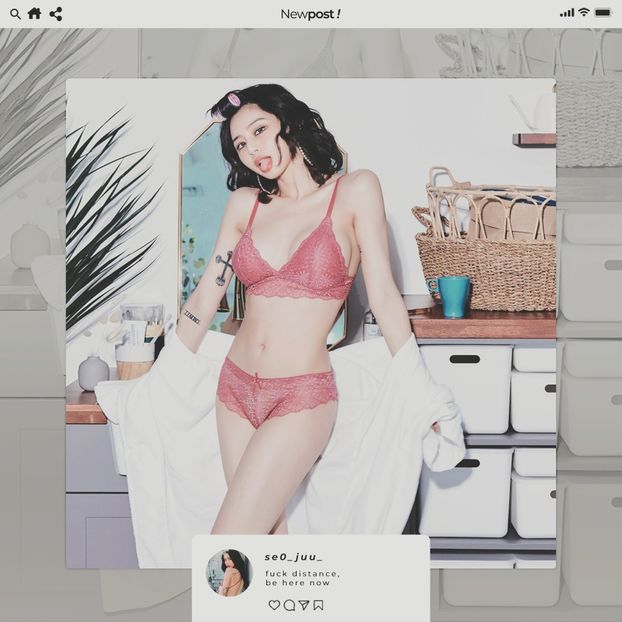The image size is (622, 622).
Task: Click the wooden wall shelf in photo
Action: tap(535, 140)
